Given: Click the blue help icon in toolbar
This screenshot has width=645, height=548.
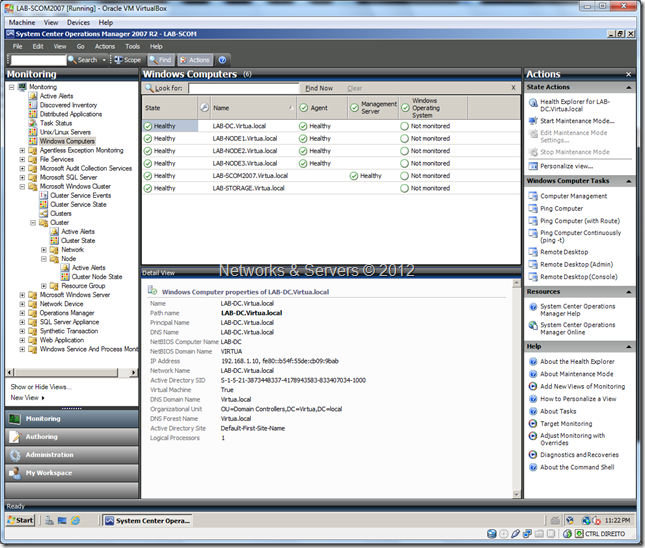Looking at the screenshot, I should (x=222, y=60).
